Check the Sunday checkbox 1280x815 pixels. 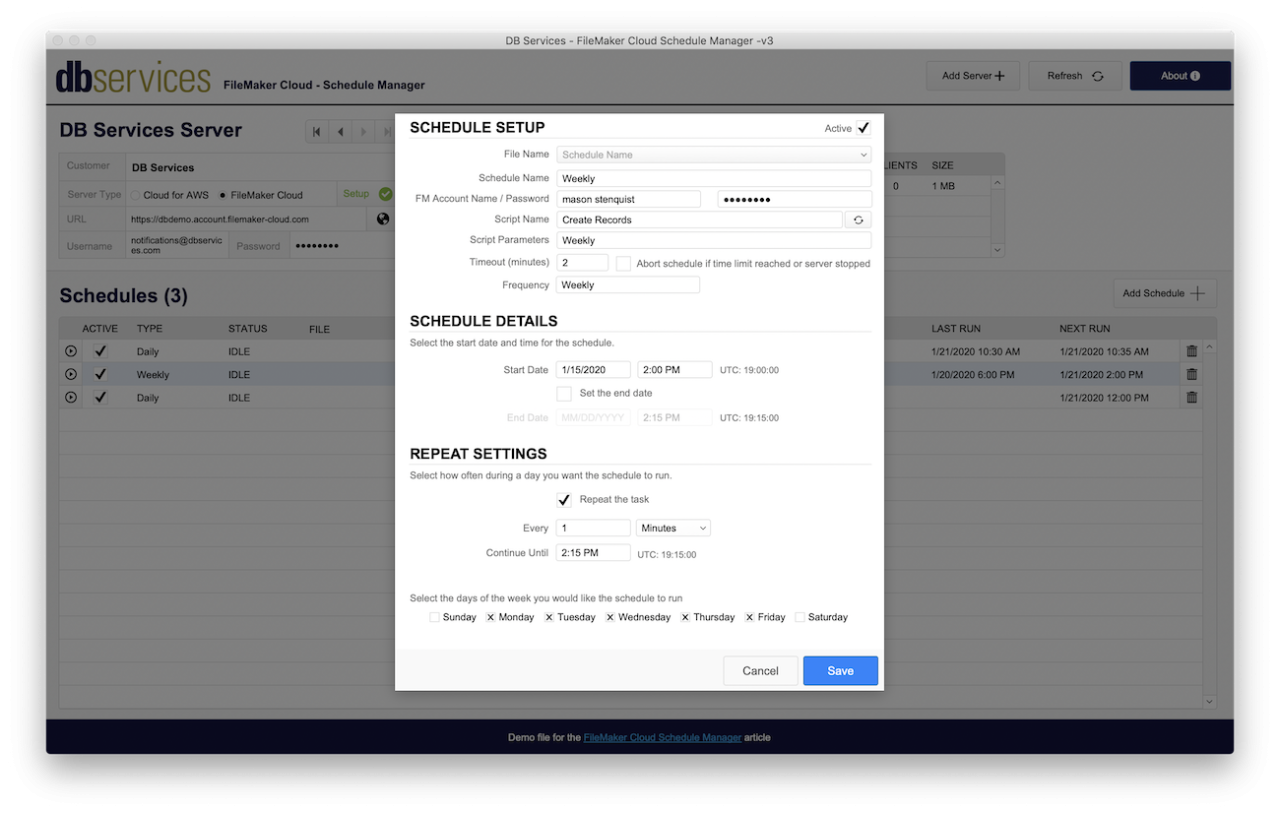[434, 617]
